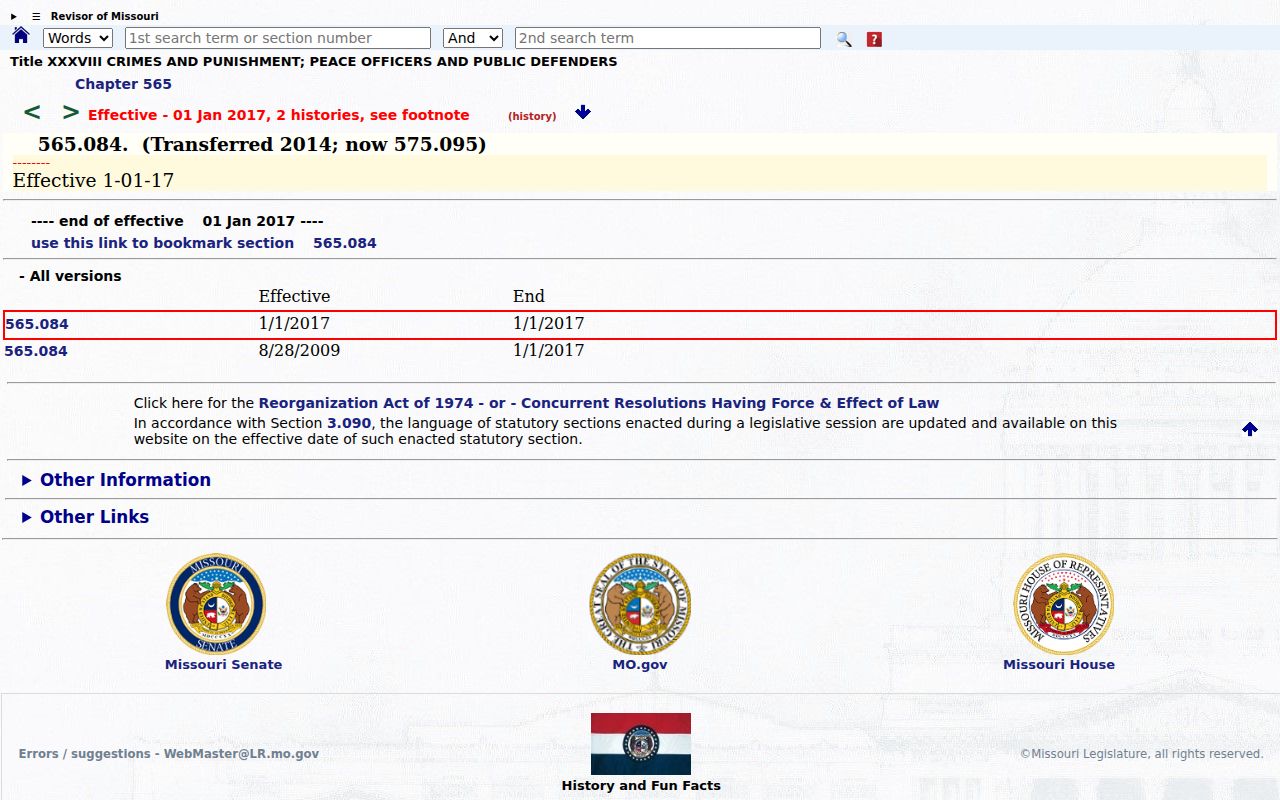Toggle the hamburger menu icon beside Revisor of Missouri
This screenshot has width=1280, height=800.
(x=36, y=16)
